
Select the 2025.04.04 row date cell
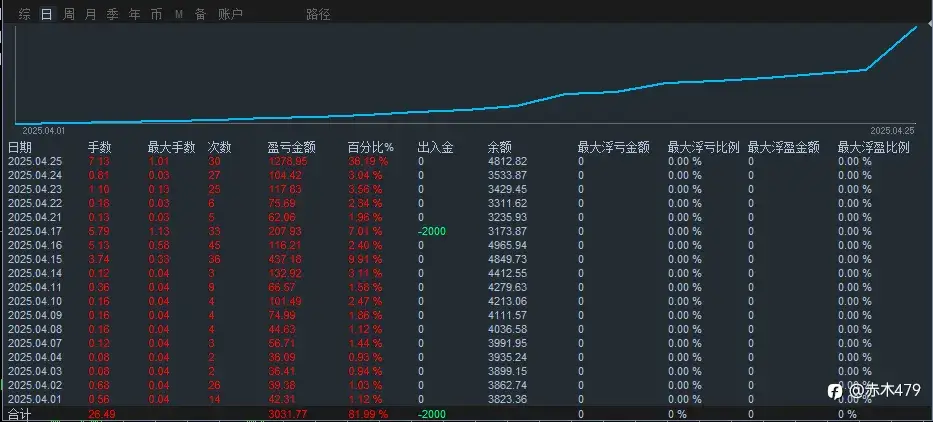35,357
